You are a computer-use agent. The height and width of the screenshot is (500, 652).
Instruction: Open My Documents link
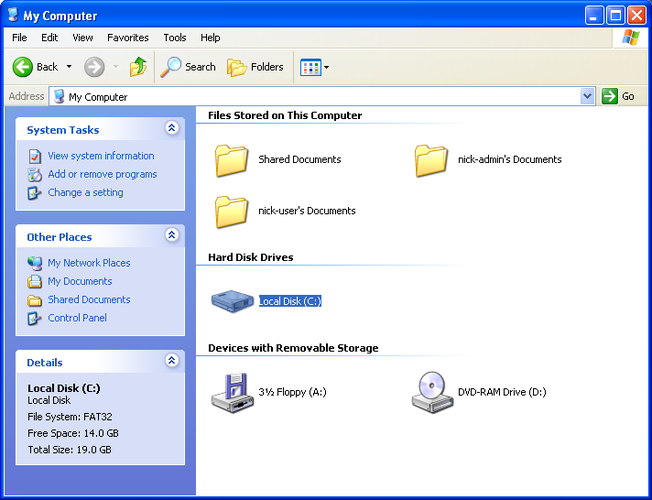(x=80, y=281)
